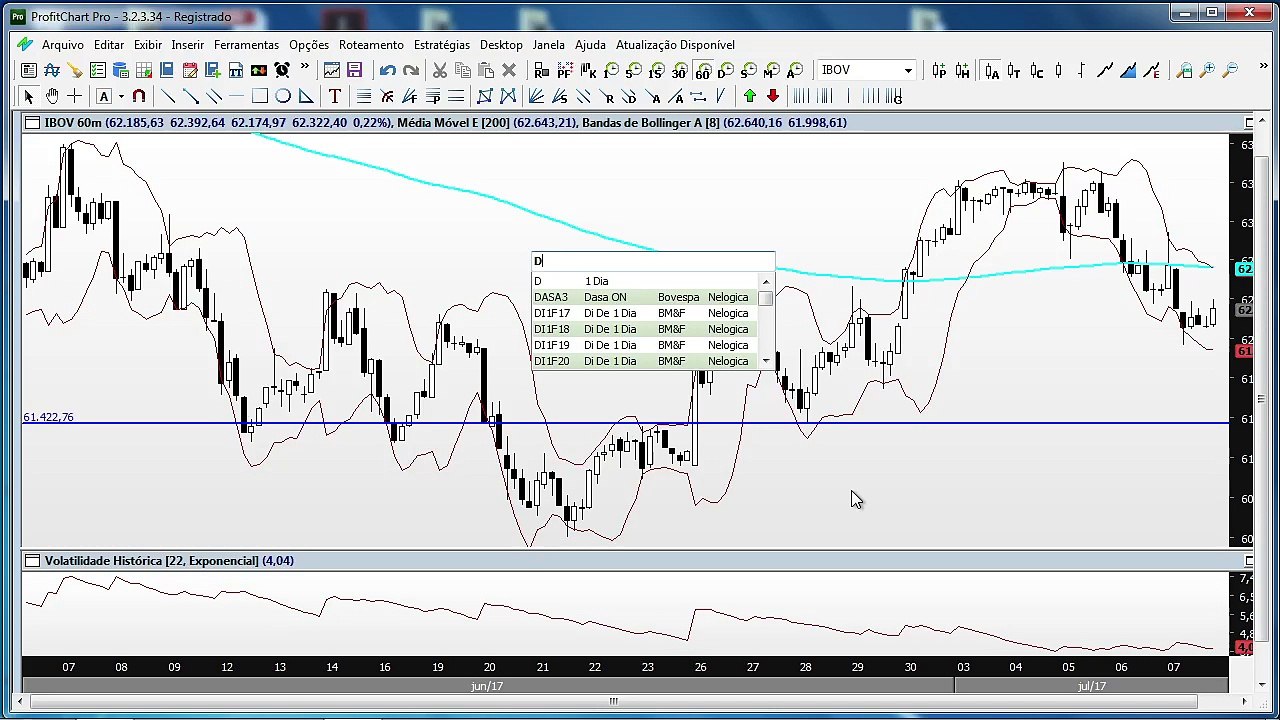The height and width of the screenshot is (720, 1280).
Task: Select DI1F19 from suggestion list
Action: pos(646,345)
